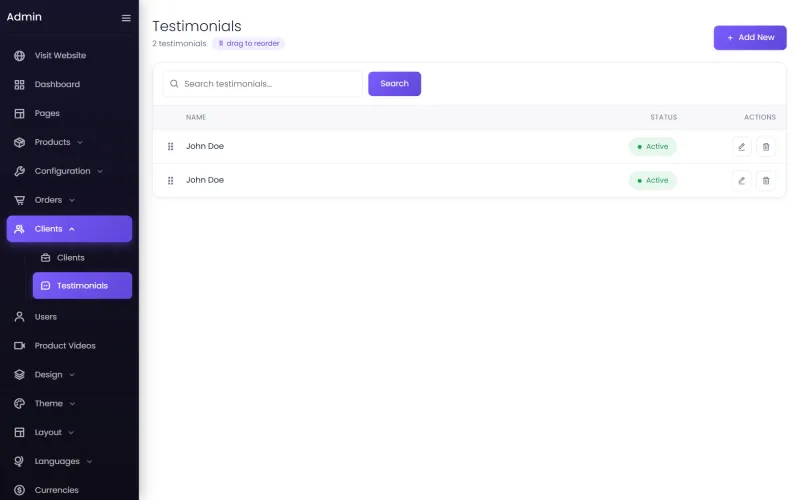This screenshot has width=800, height=500.
Task: Edit the first John Doe testimonial
Action: click(x=741, y=147)
